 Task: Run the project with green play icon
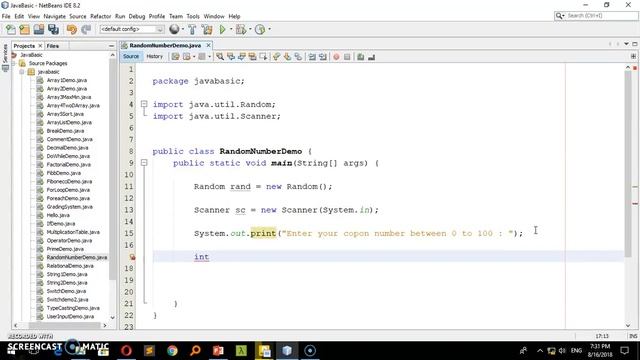[222, 29]
